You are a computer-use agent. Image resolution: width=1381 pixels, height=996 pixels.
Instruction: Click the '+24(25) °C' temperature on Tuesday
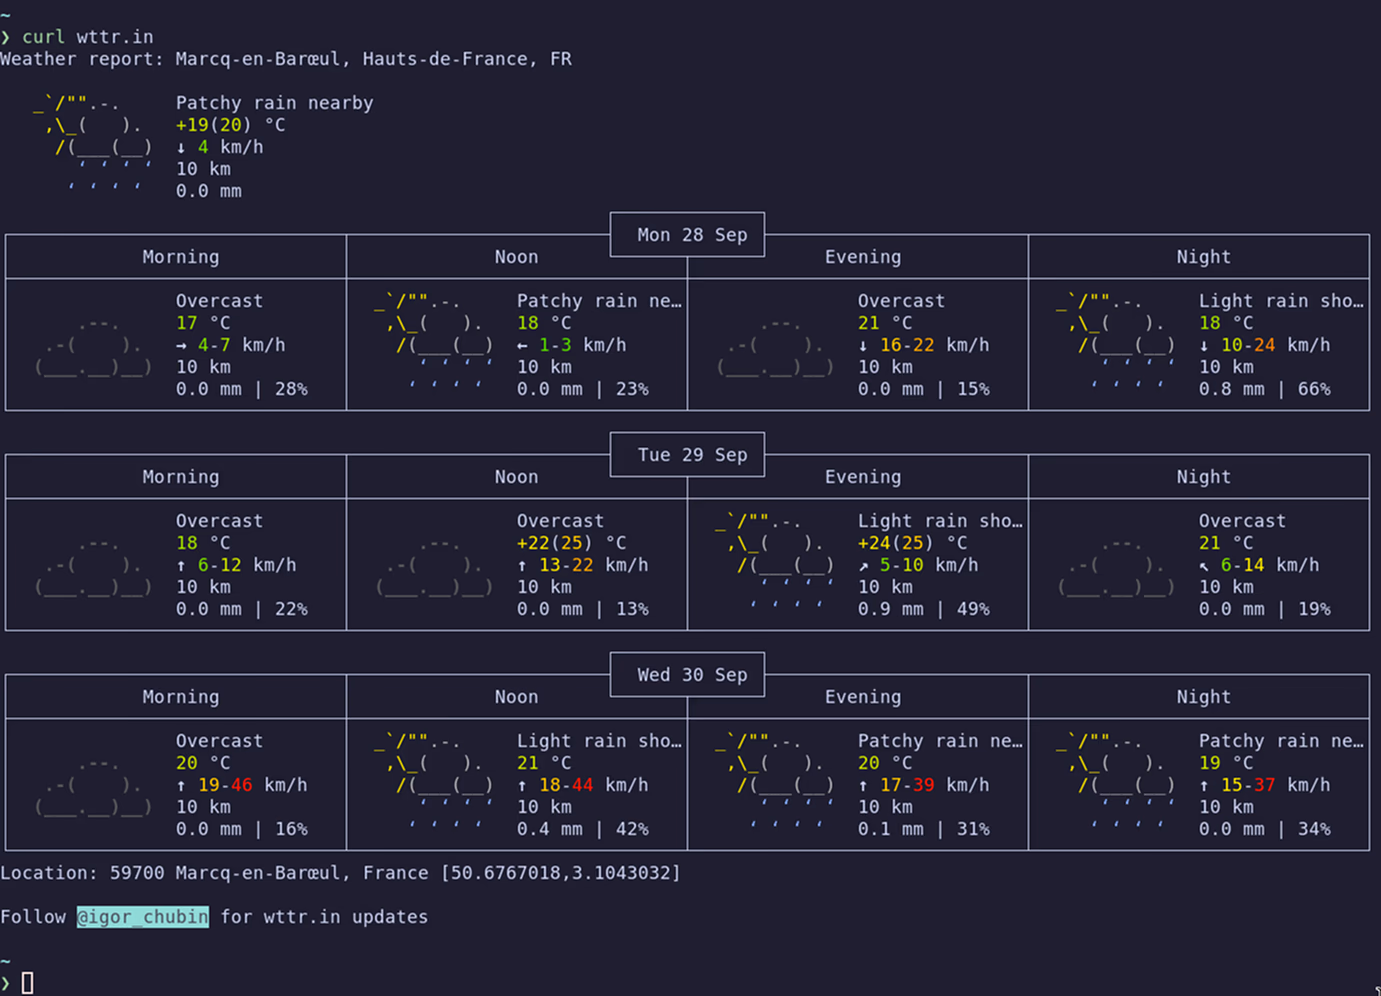(913, 543)
